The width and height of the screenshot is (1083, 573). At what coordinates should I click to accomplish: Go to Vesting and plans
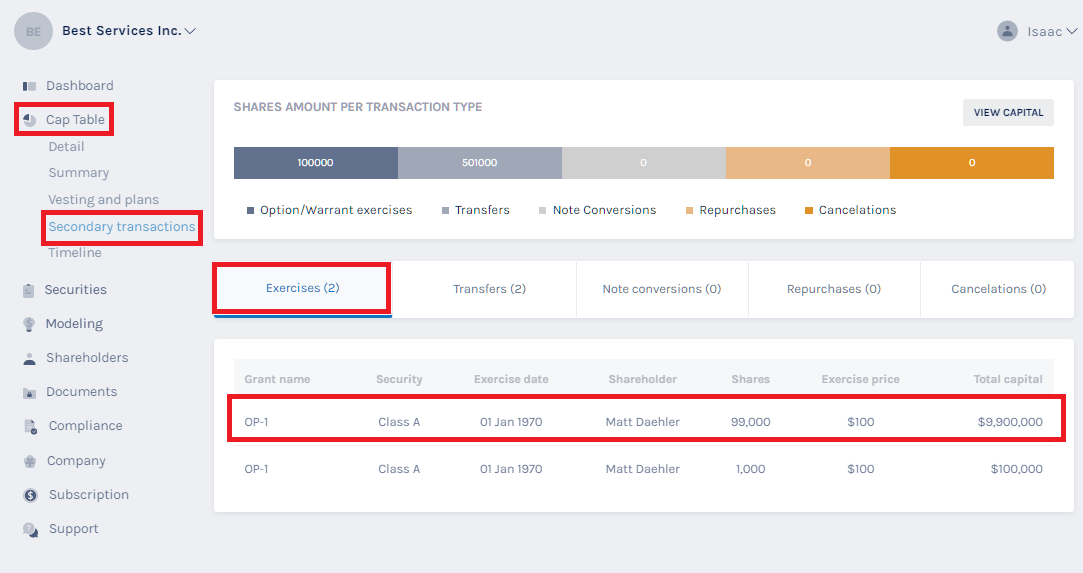point(104,200)
